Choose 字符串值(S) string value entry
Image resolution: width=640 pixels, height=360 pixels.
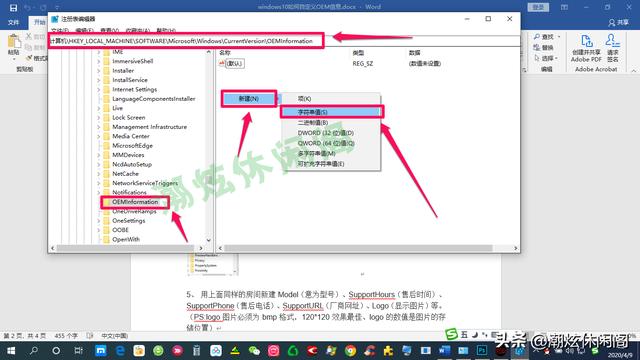tap(331, 112)
